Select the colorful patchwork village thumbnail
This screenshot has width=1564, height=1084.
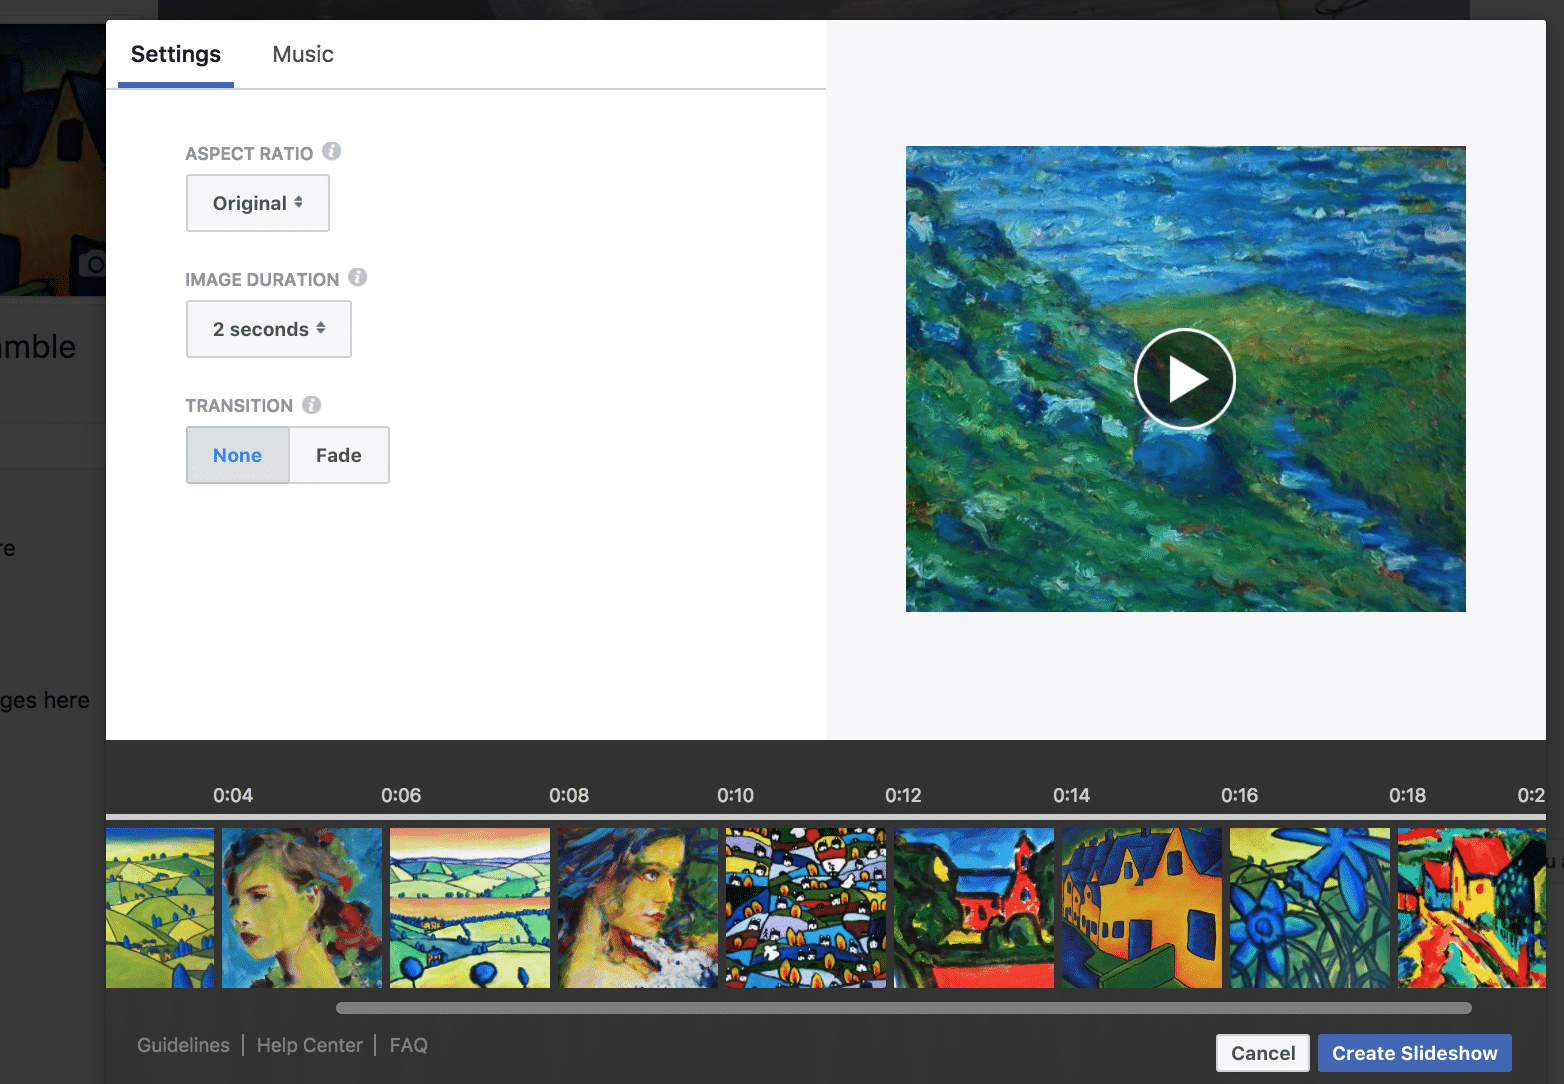[806, 908]
